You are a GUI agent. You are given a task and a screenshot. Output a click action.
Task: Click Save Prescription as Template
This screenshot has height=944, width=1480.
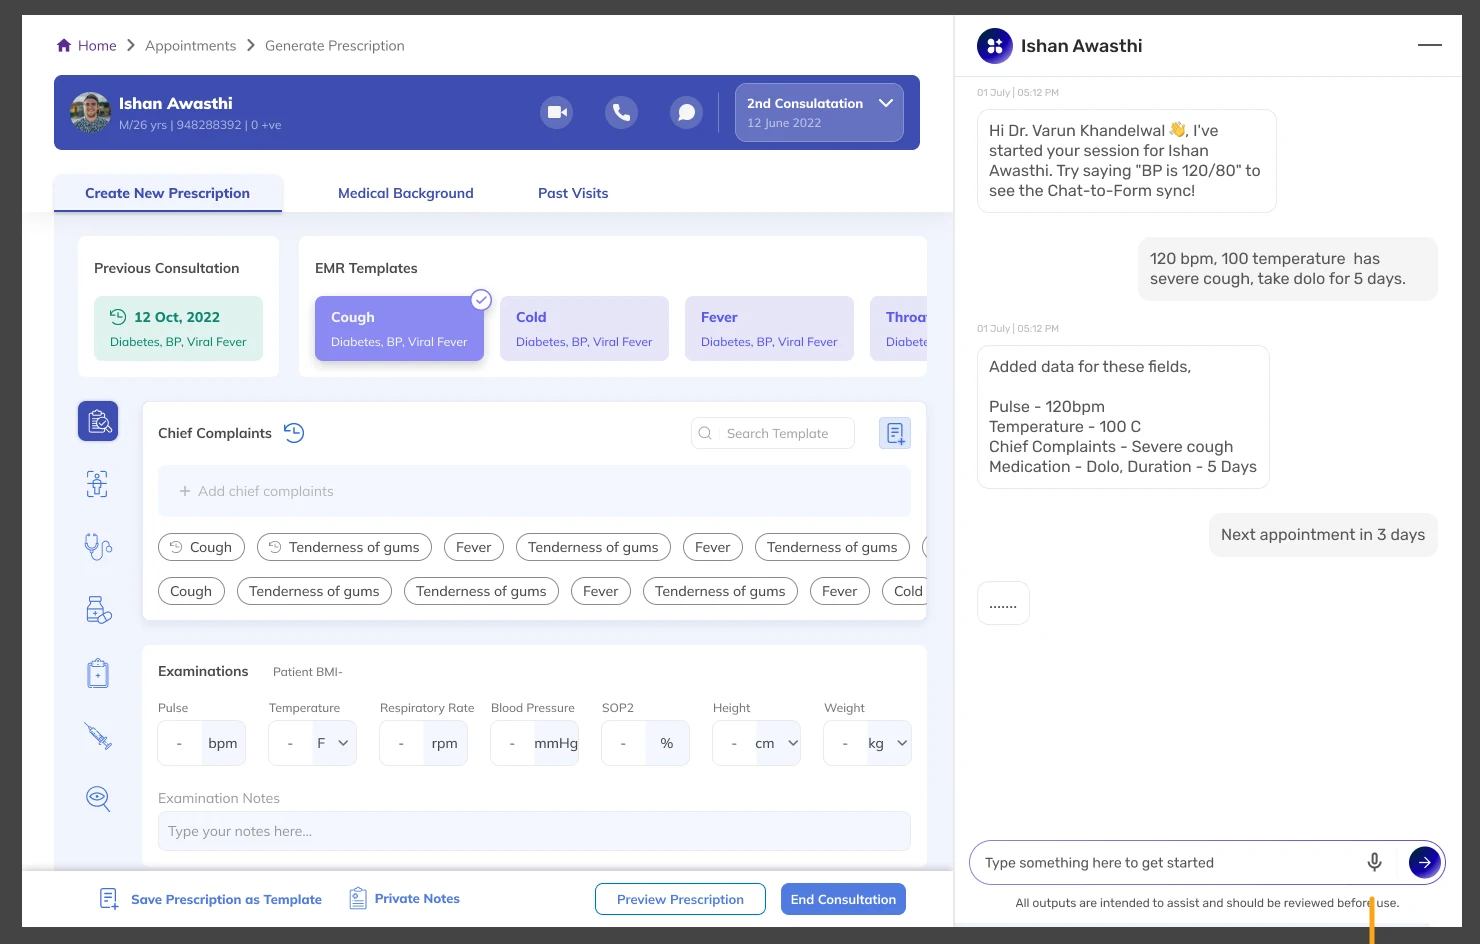pos(211,899)
